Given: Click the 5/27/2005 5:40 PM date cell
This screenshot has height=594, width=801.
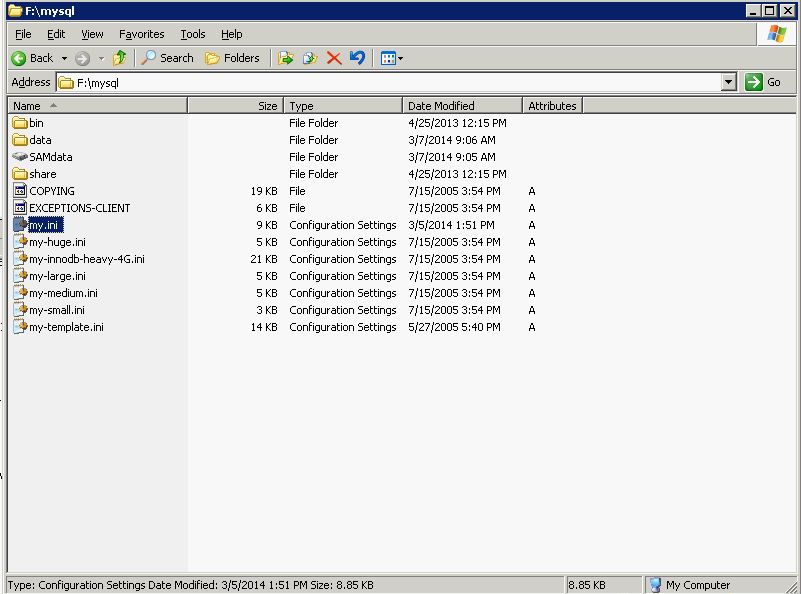Looking at the screenshot, I should [454, 327].
